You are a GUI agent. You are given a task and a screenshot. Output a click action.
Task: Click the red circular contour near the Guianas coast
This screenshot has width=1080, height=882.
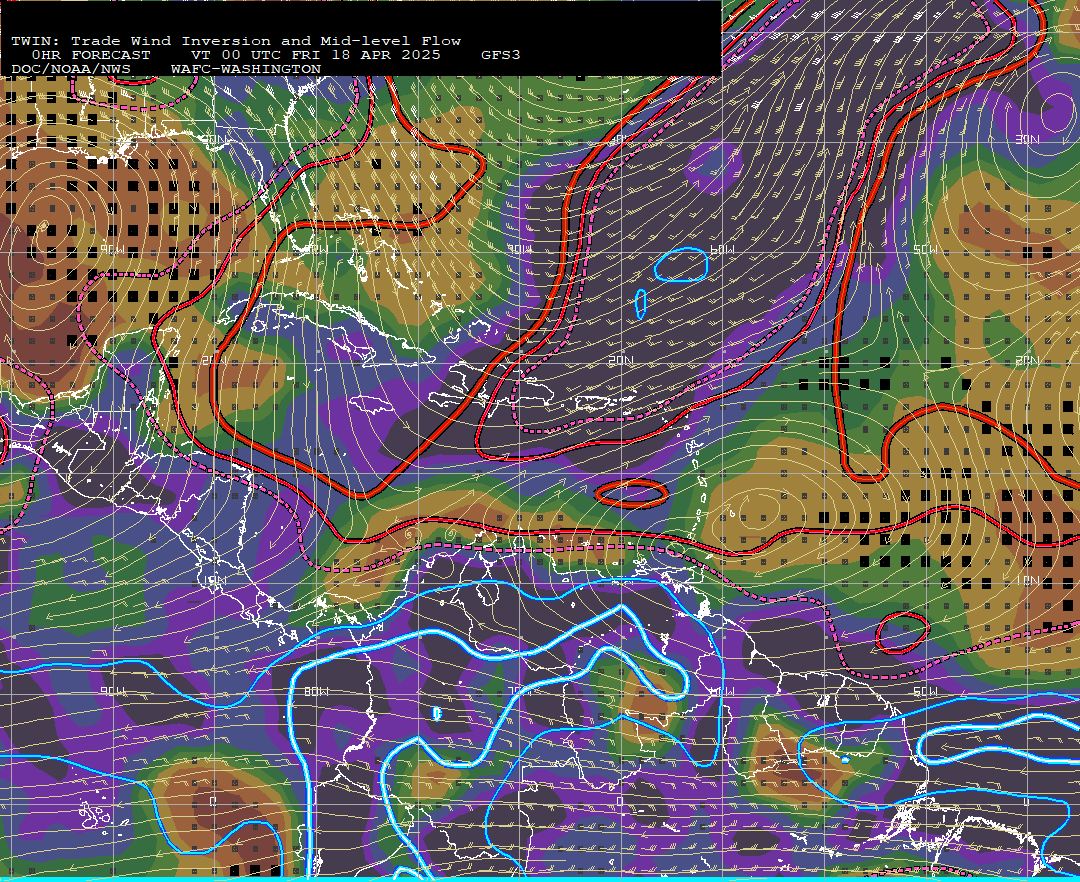click(902, 632)
